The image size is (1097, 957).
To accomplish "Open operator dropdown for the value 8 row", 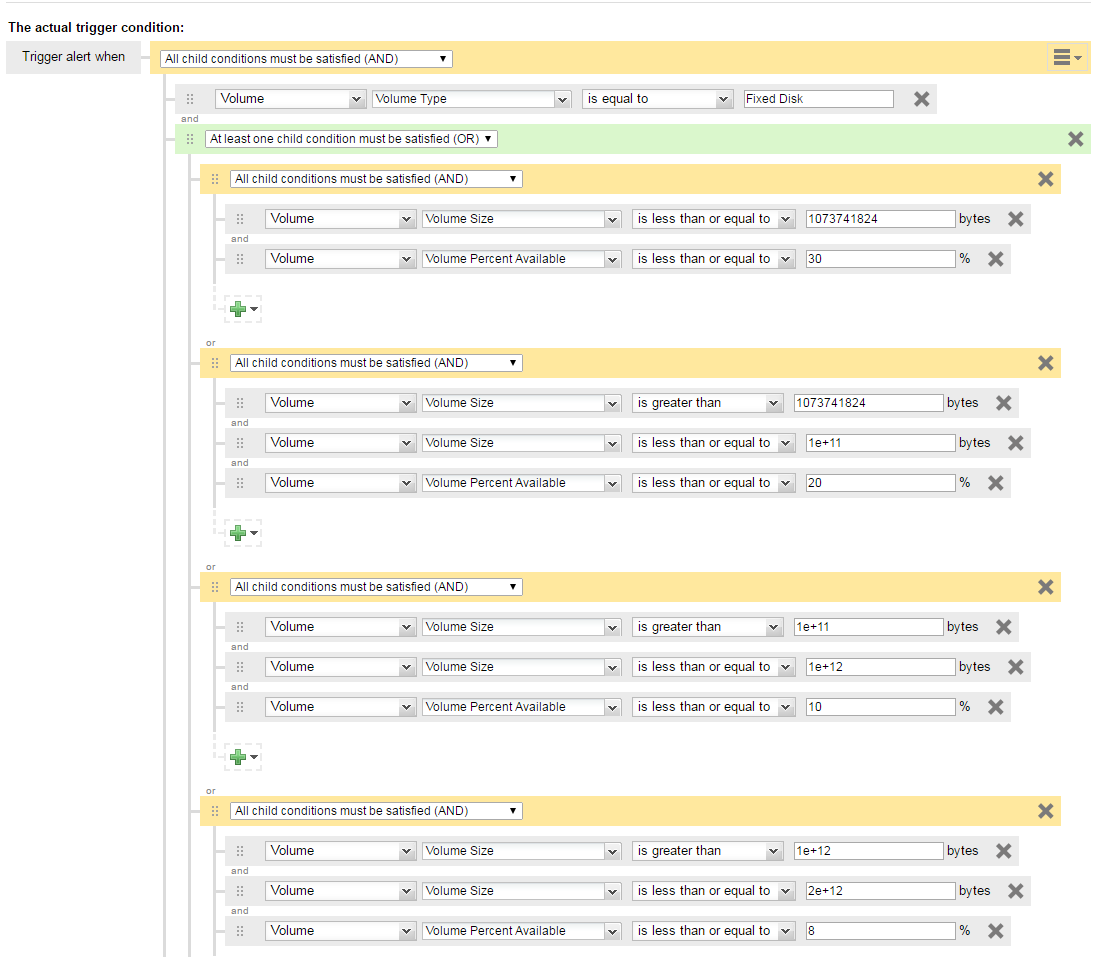I will click(714, 930).
